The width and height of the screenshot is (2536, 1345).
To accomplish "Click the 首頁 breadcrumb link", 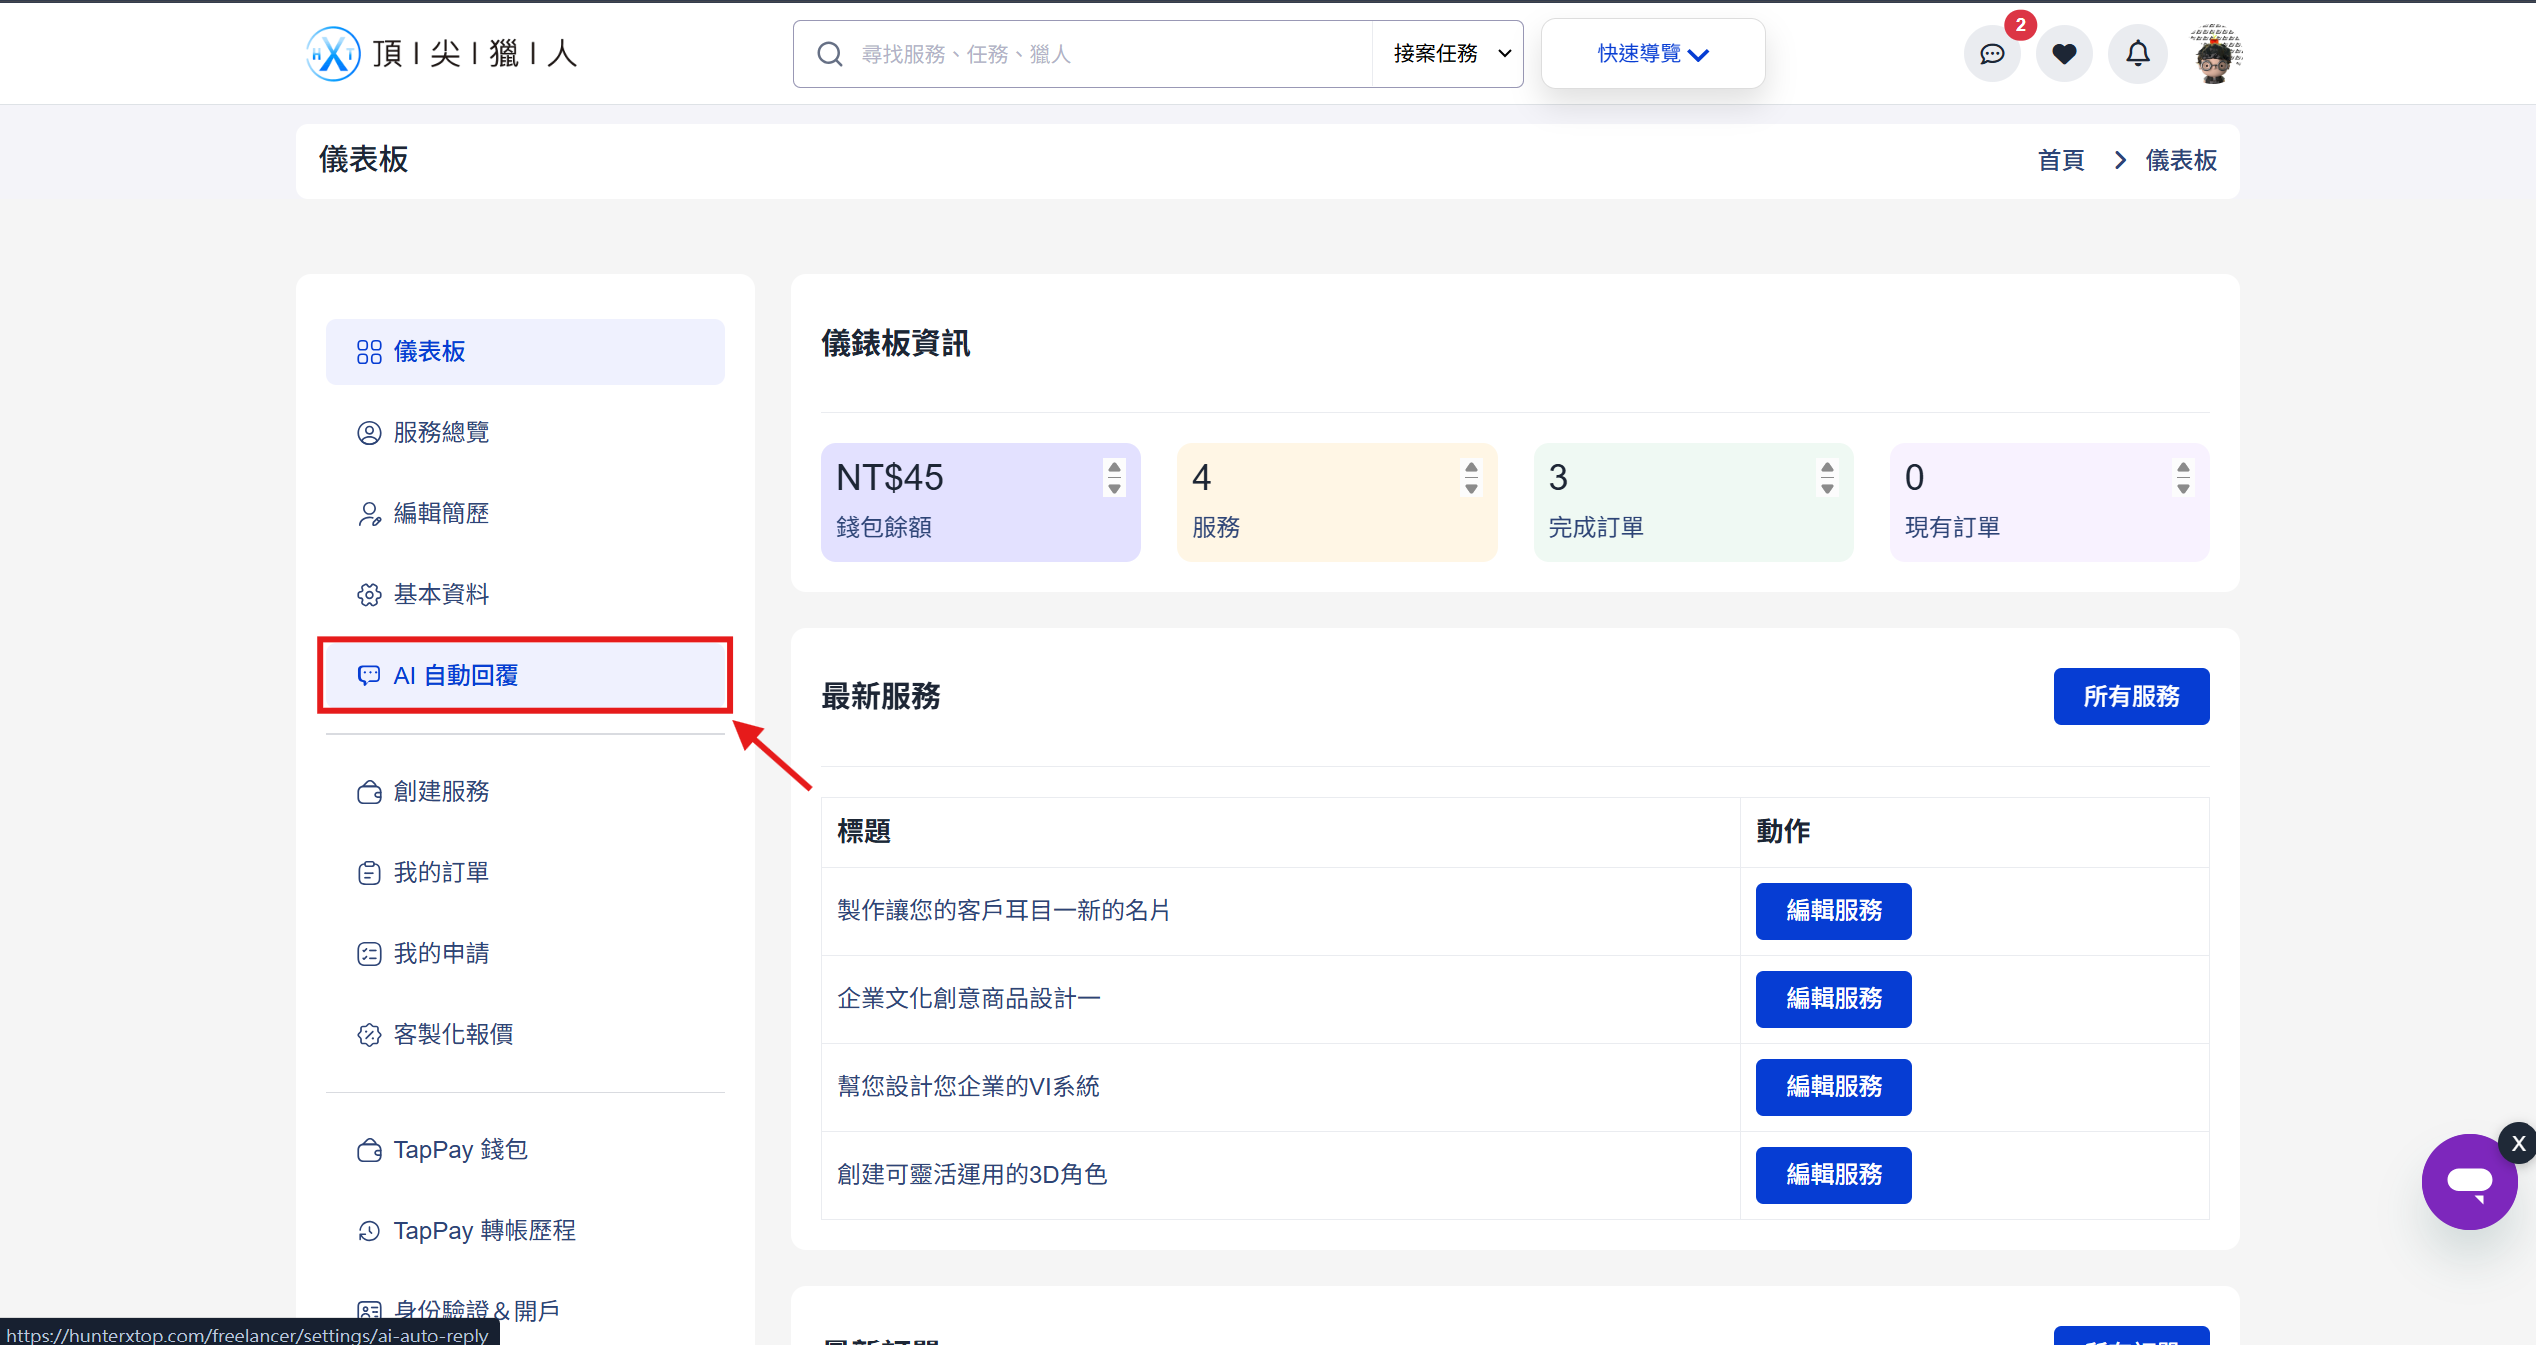I will pyautogui.click(x=2060, y=161).
